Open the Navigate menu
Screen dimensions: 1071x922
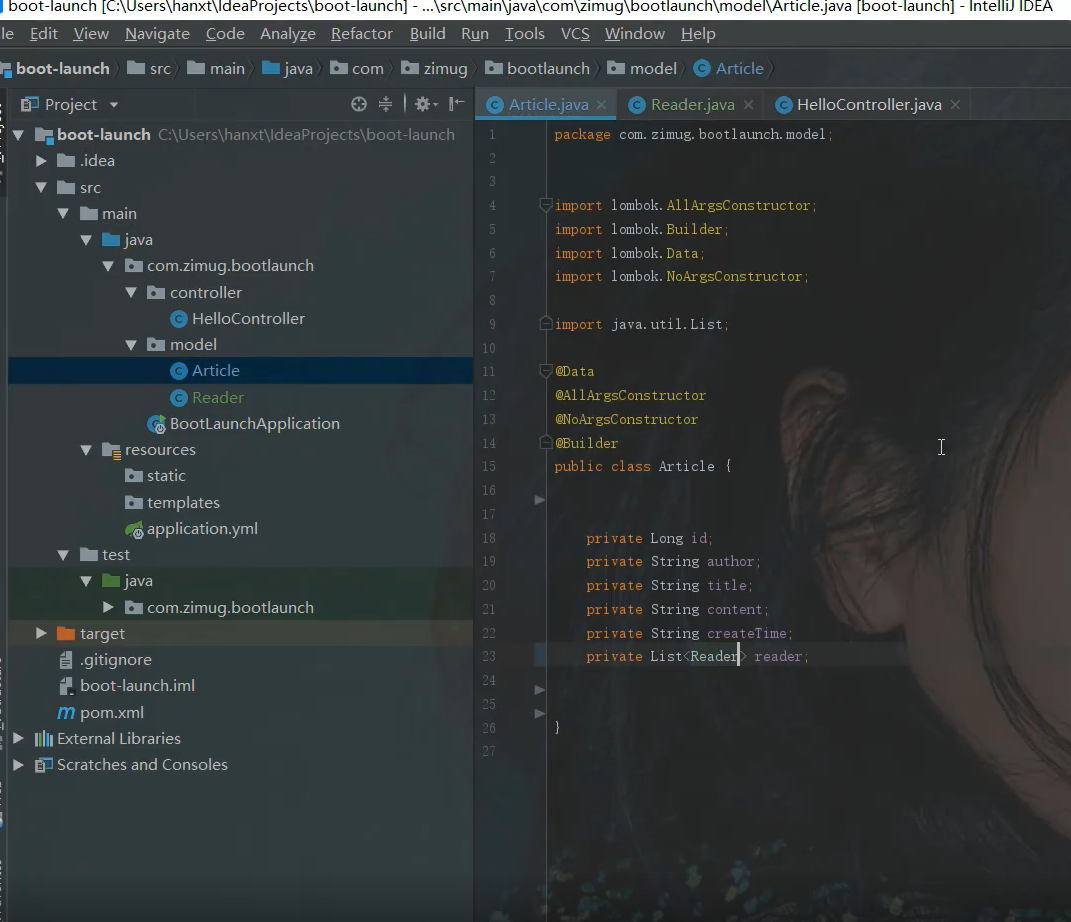coord(157,33)
